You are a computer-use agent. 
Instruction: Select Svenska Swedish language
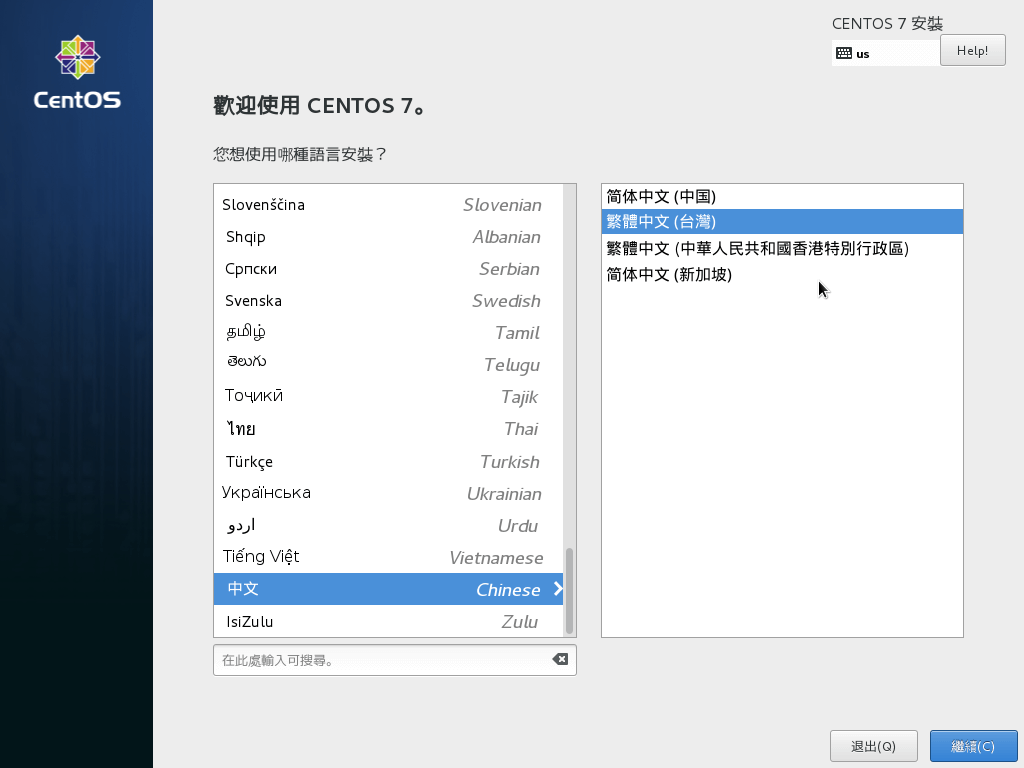click(x=330, y=301)
